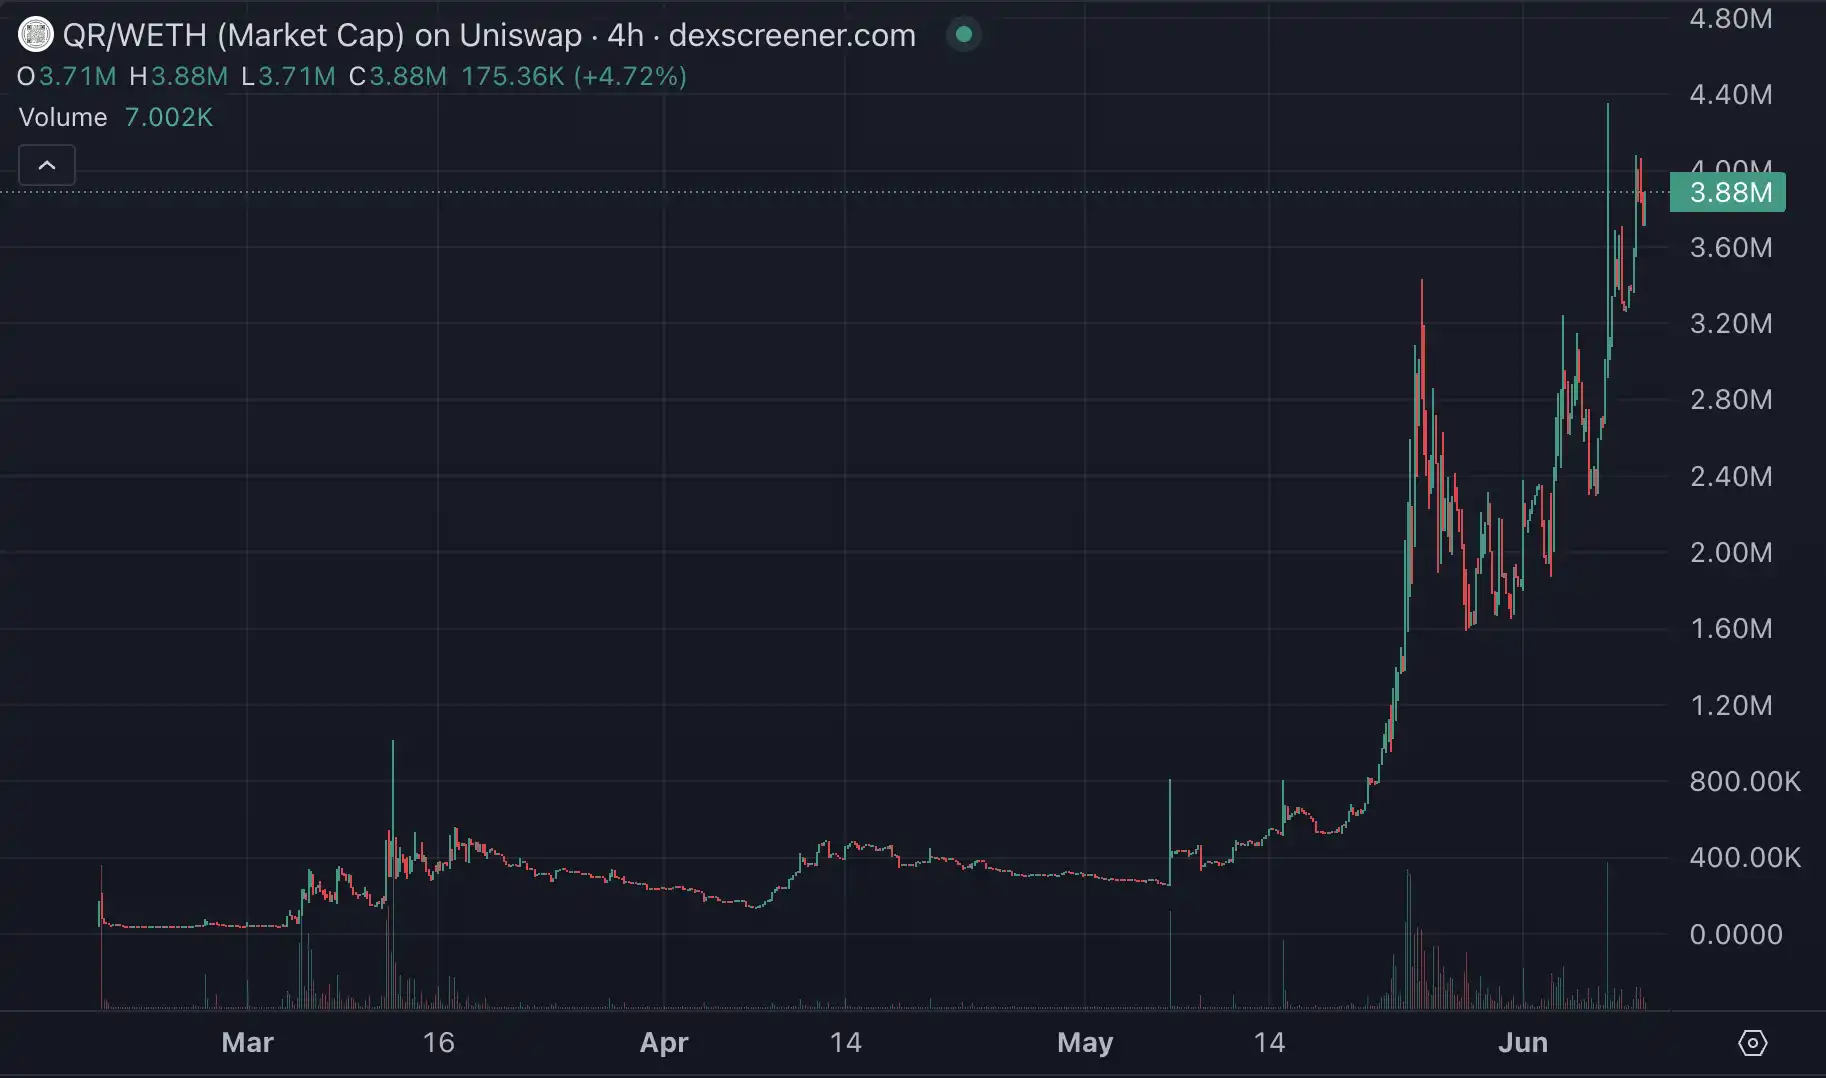Screen dimensions: 1826x1078
Task: Collapse the indicator legend with chevron
Action: pyautogui.click(x=47, y=166)
